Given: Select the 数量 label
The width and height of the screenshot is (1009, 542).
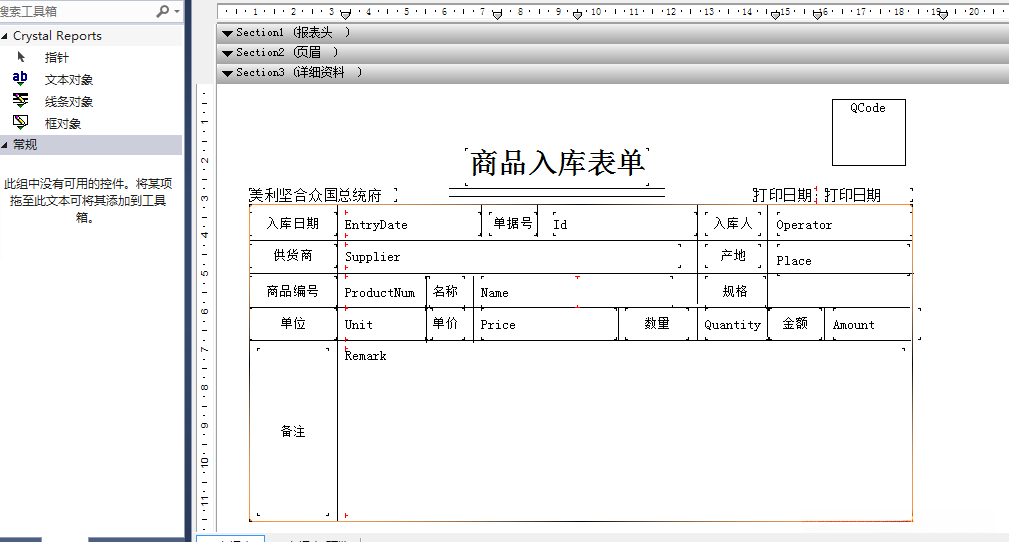Looking at the screenshot, I should [x=657, y=324].
